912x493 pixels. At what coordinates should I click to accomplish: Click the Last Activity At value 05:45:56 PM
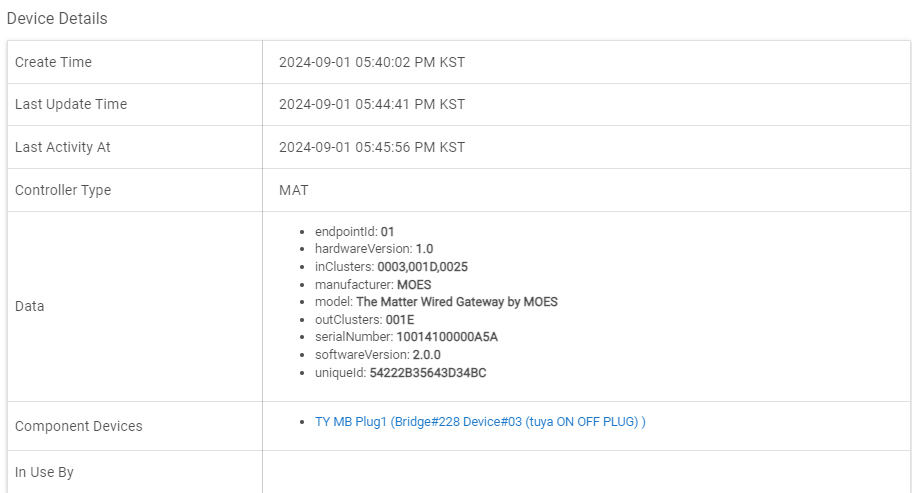tap(371, 147)
